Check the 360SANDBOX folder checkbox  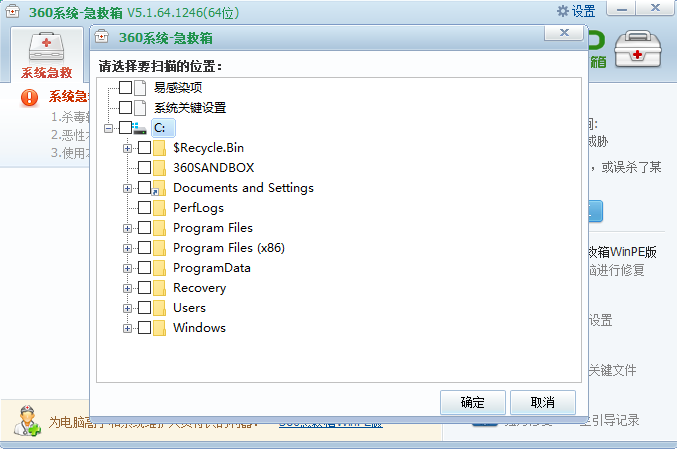[x=145, y=168]
